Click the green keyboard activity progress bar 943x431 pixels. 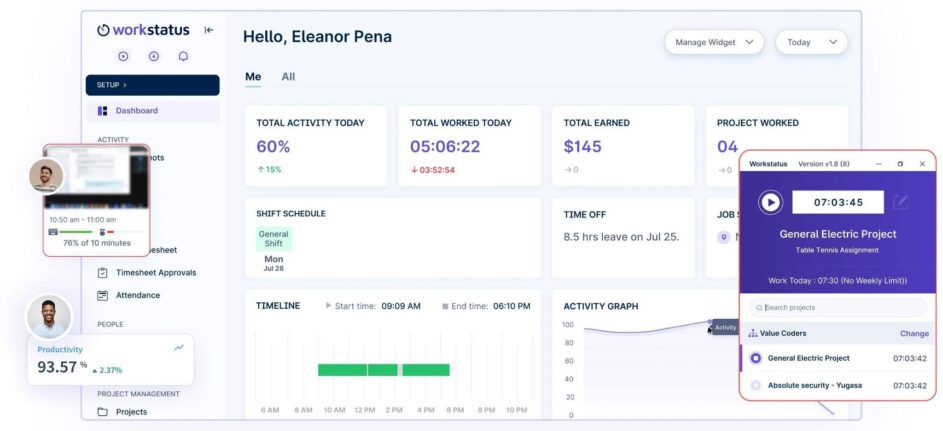pyautogui.click(x=75, y=231)
